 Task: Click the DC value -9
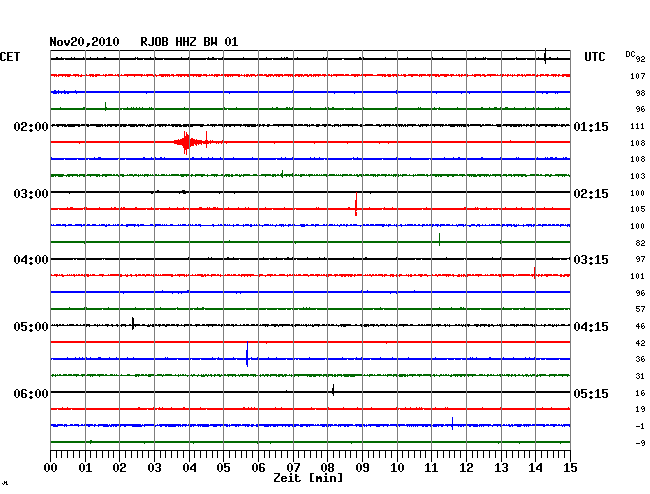[640, 443]
